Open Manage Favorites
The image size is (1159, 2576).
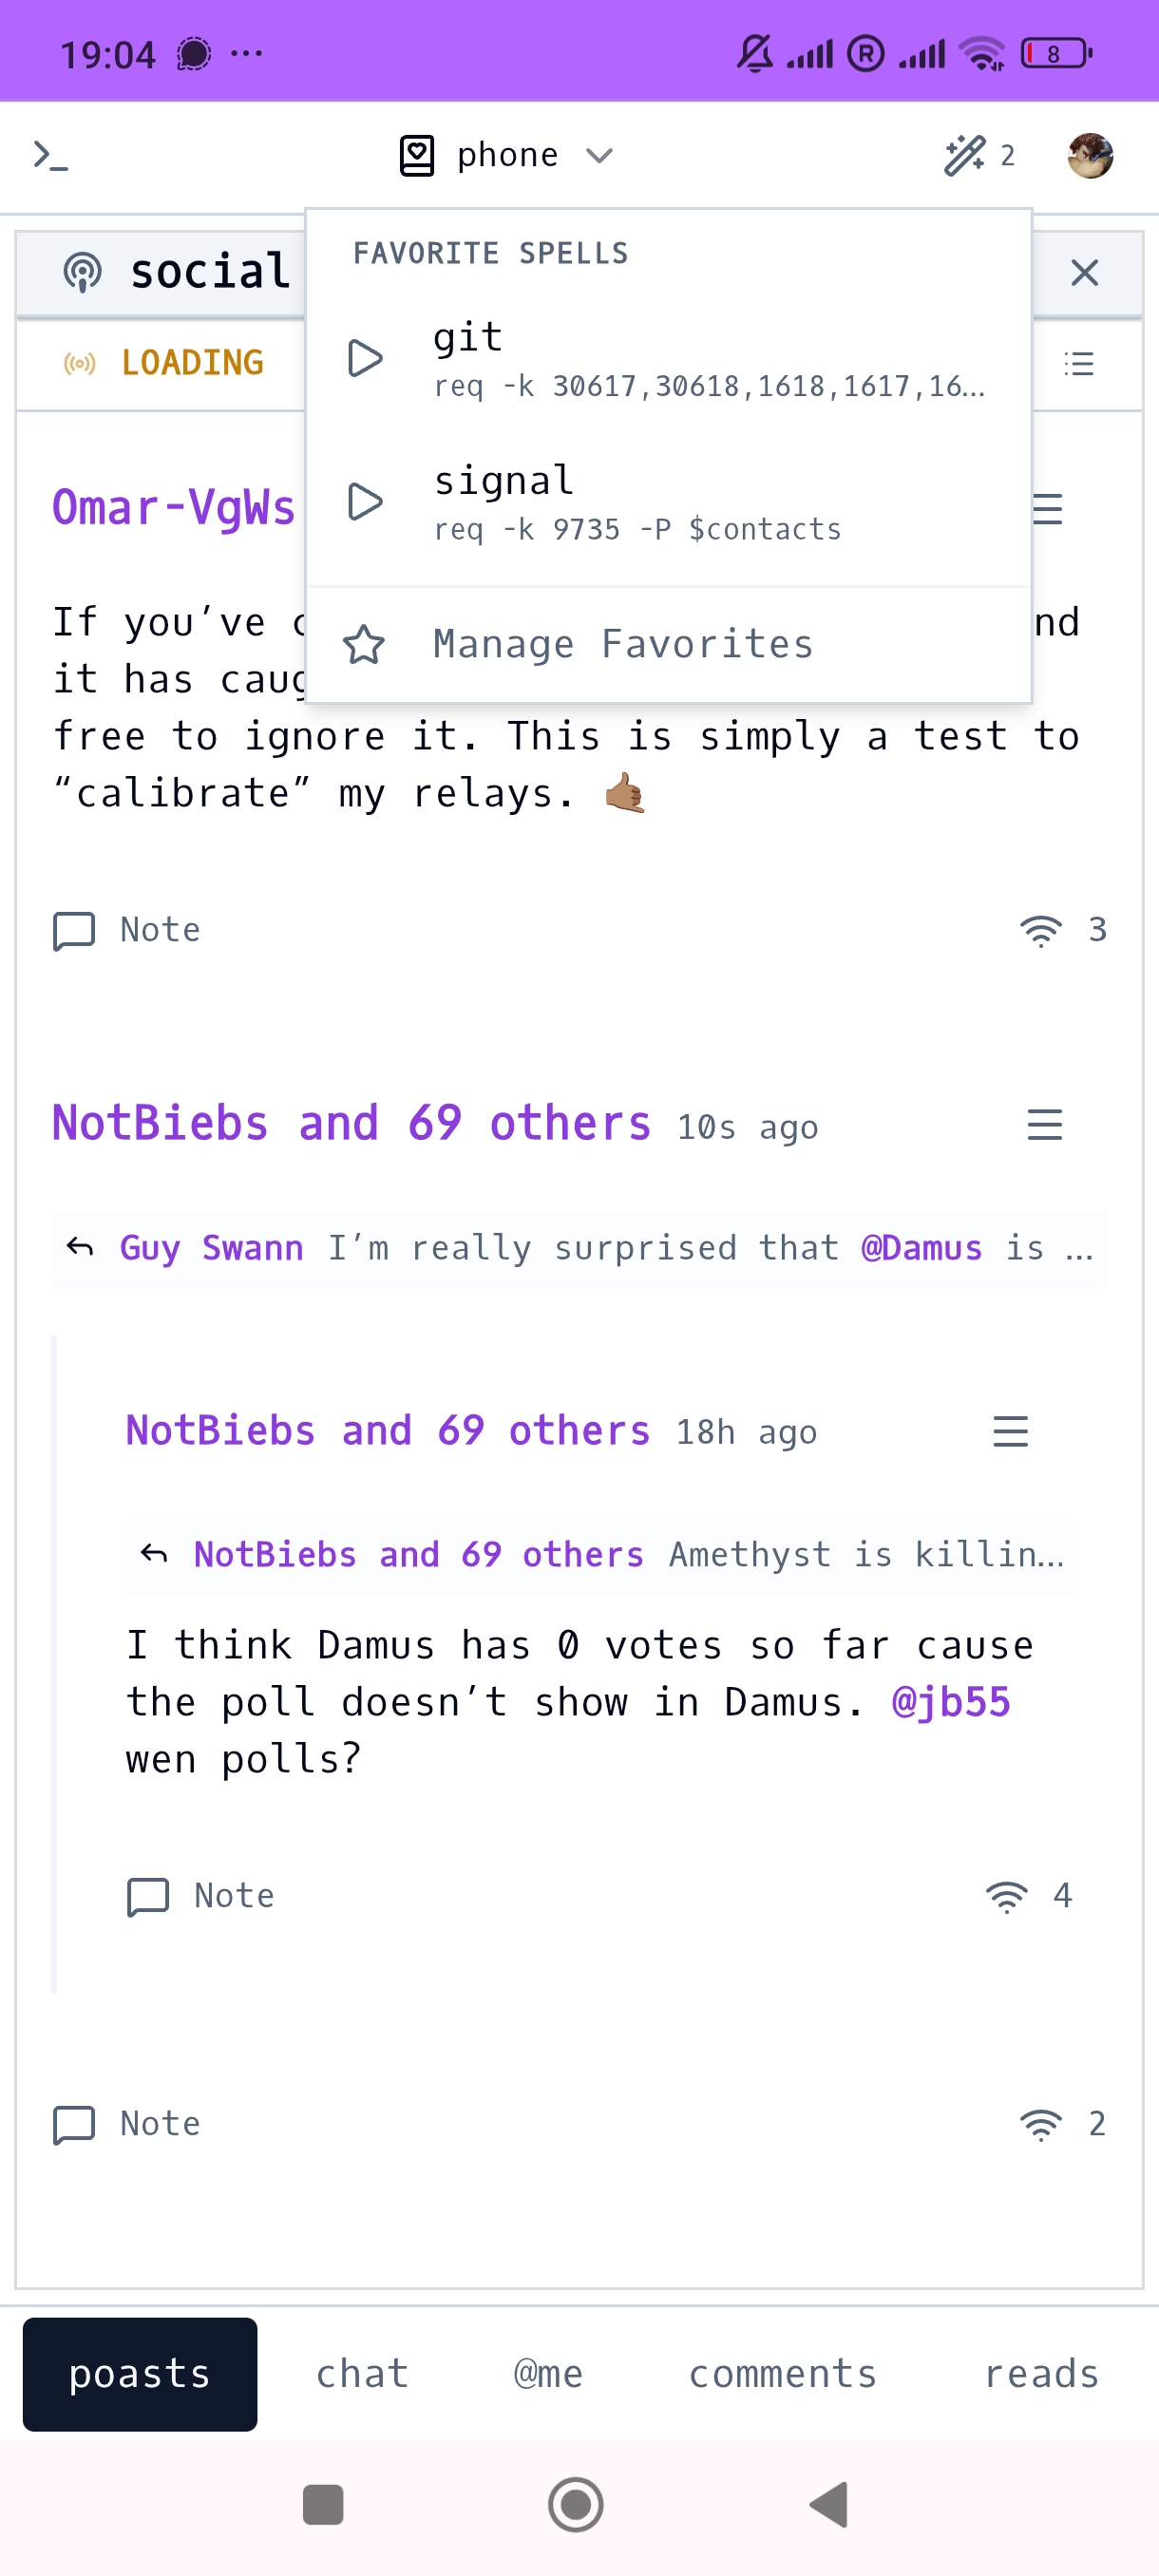point(622,645)
